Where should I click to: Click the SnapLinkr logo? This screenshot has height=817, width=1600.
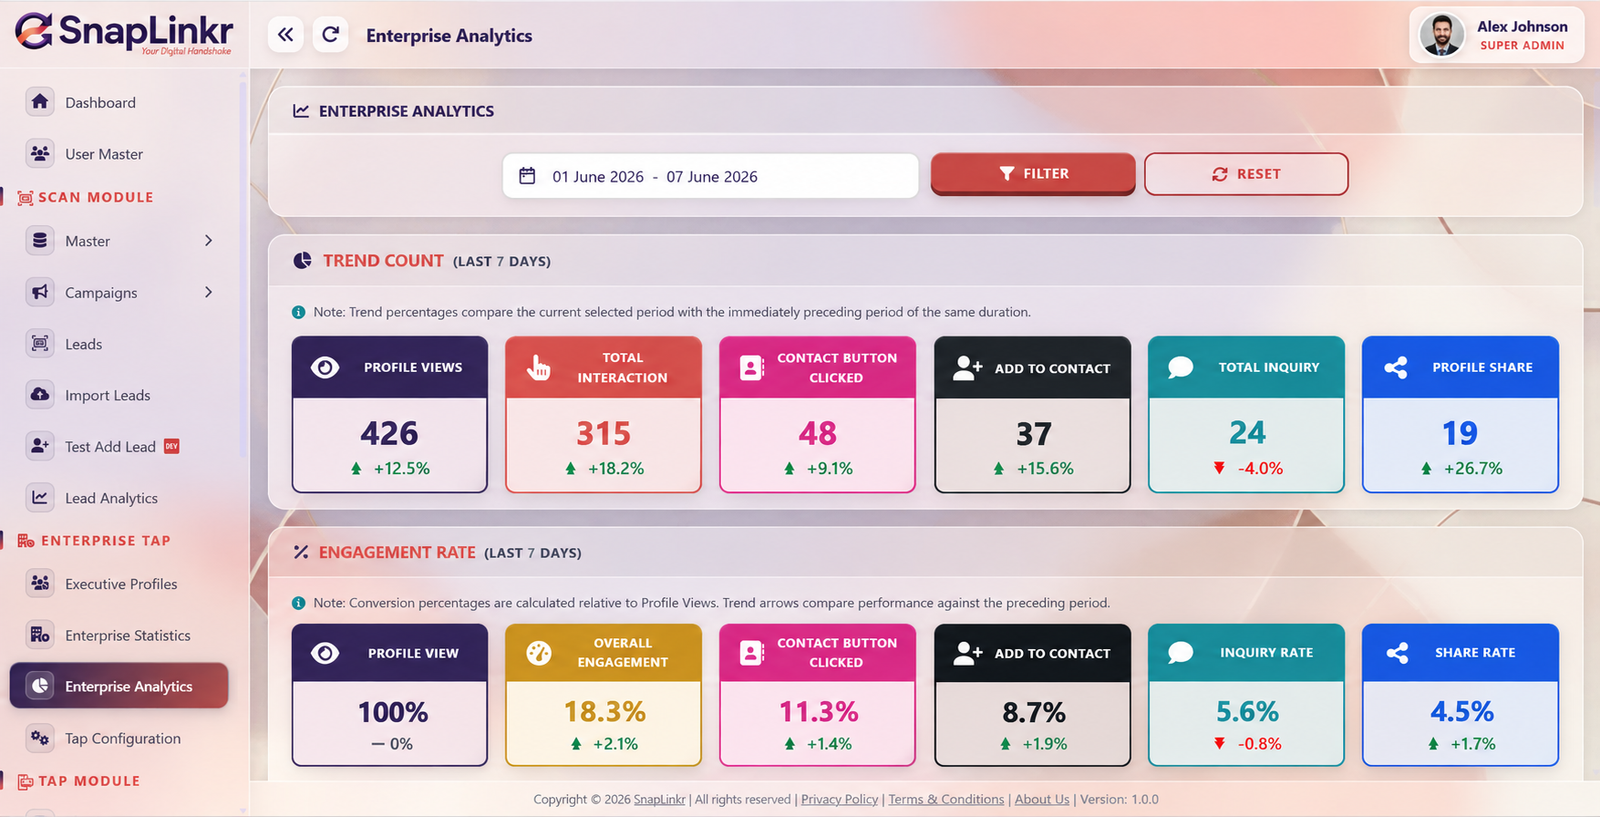click(124, 33)
